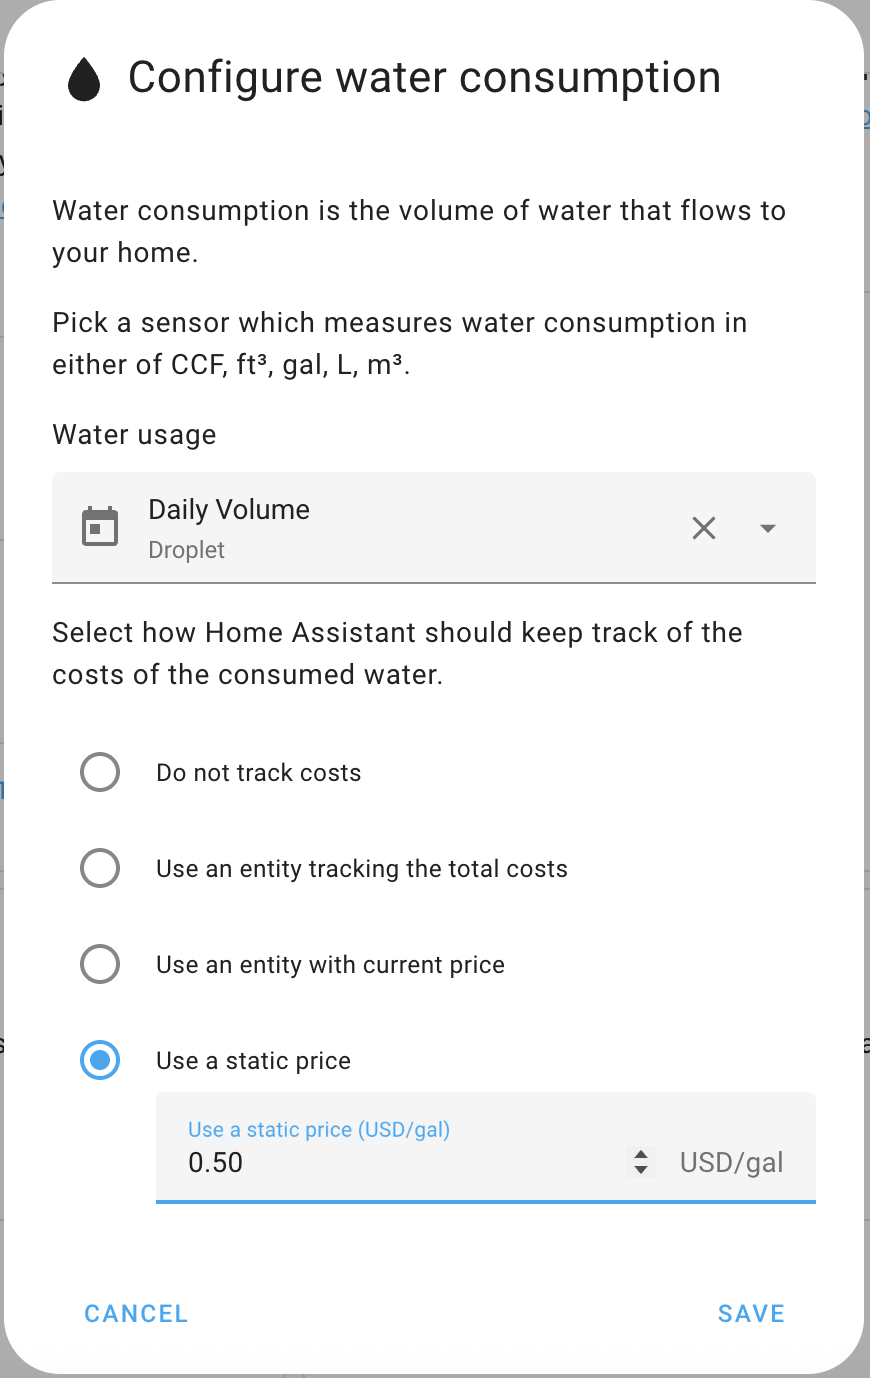Select Use an entity tracking the total costs
The height and width of the screenshot is (1378, 870).
[100, 868]
